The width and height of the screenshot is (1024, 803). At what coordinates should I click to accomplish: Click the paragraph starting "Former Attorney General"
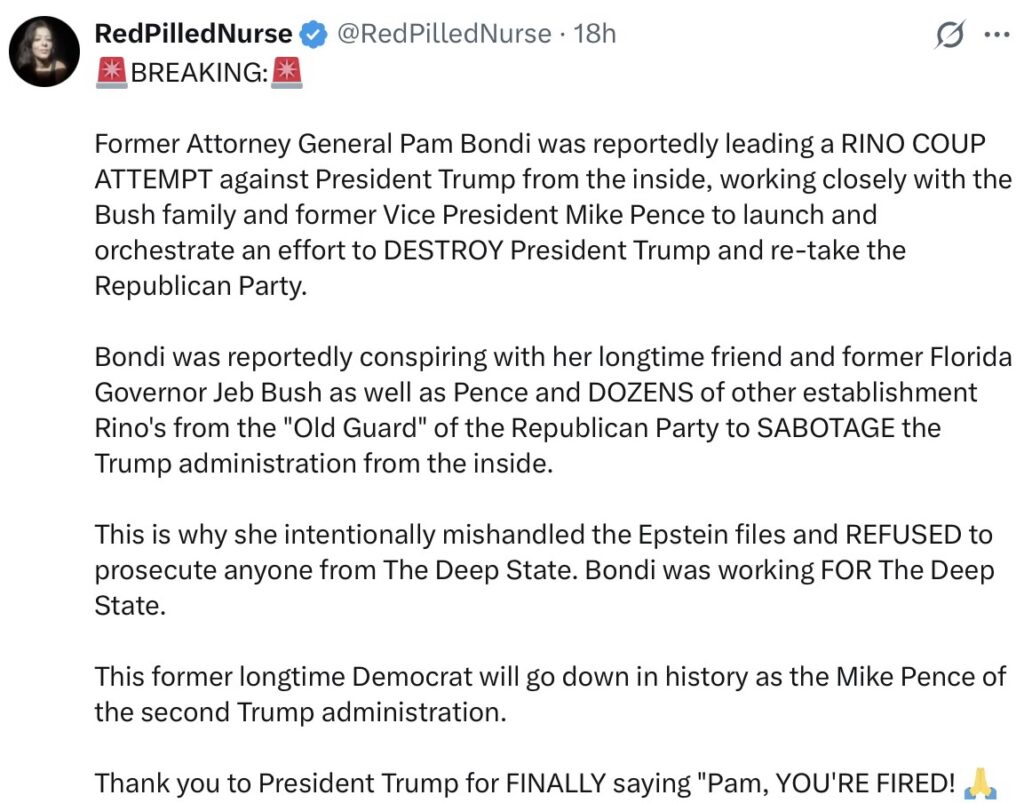coord(540,215)
